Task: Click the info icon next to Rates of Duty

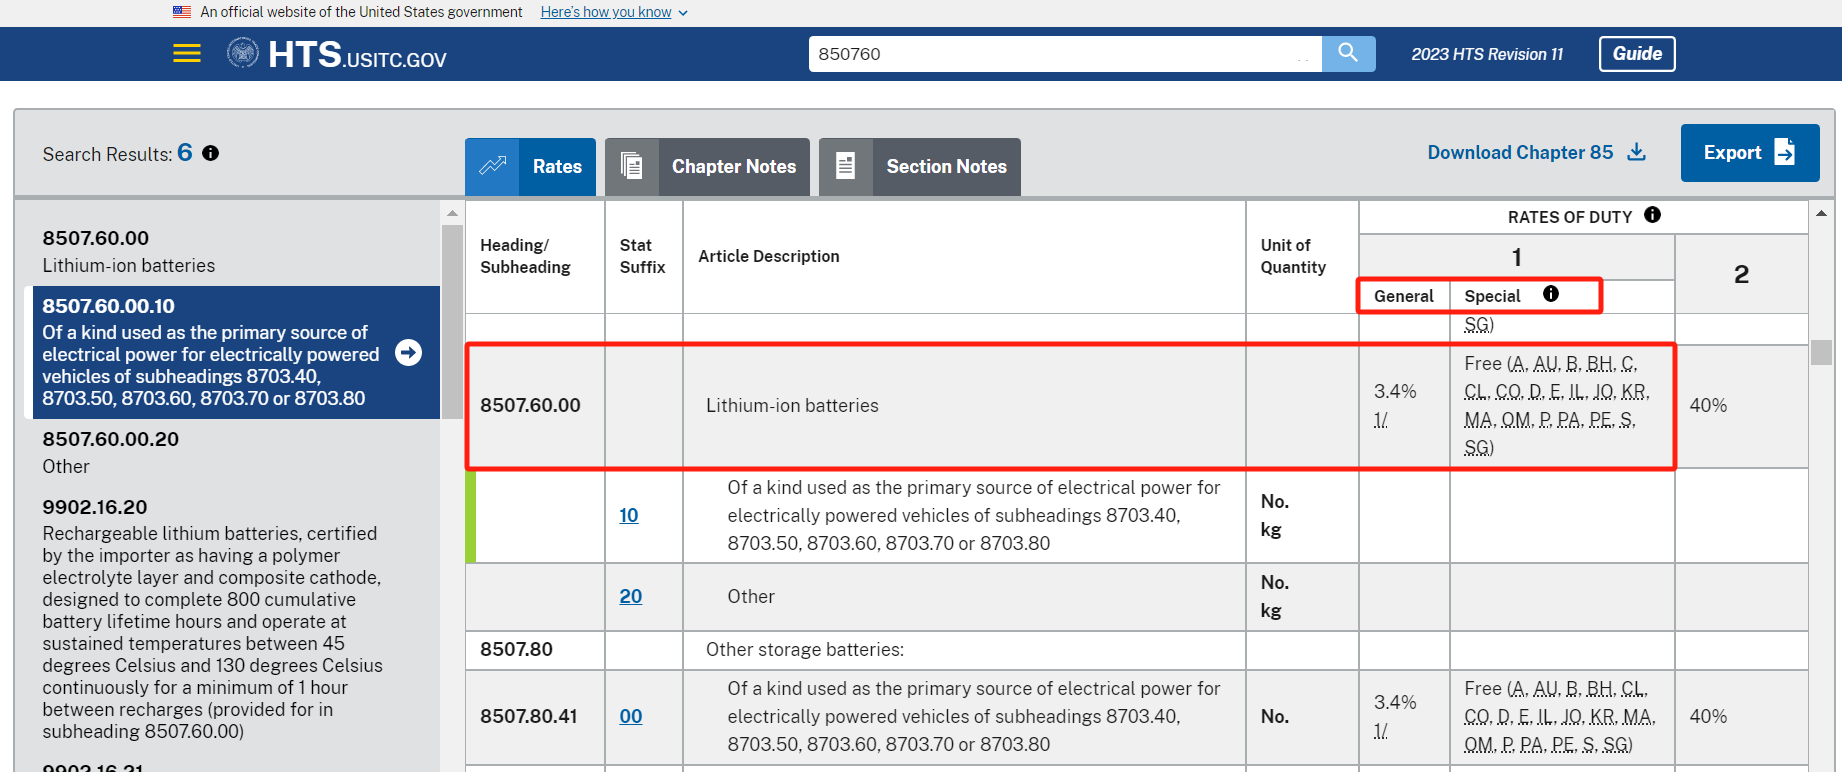Action: (1652, 215)
